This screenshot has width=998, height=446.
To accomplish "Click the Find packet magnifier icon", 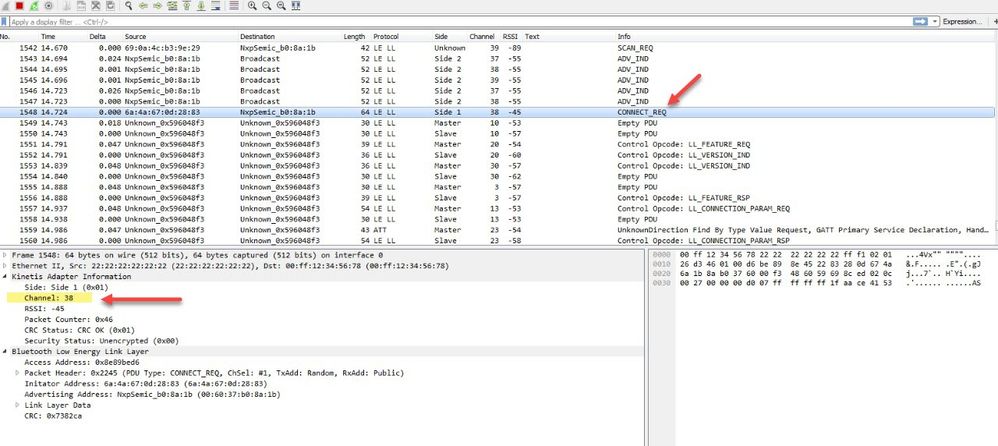I will pos(129,6).
